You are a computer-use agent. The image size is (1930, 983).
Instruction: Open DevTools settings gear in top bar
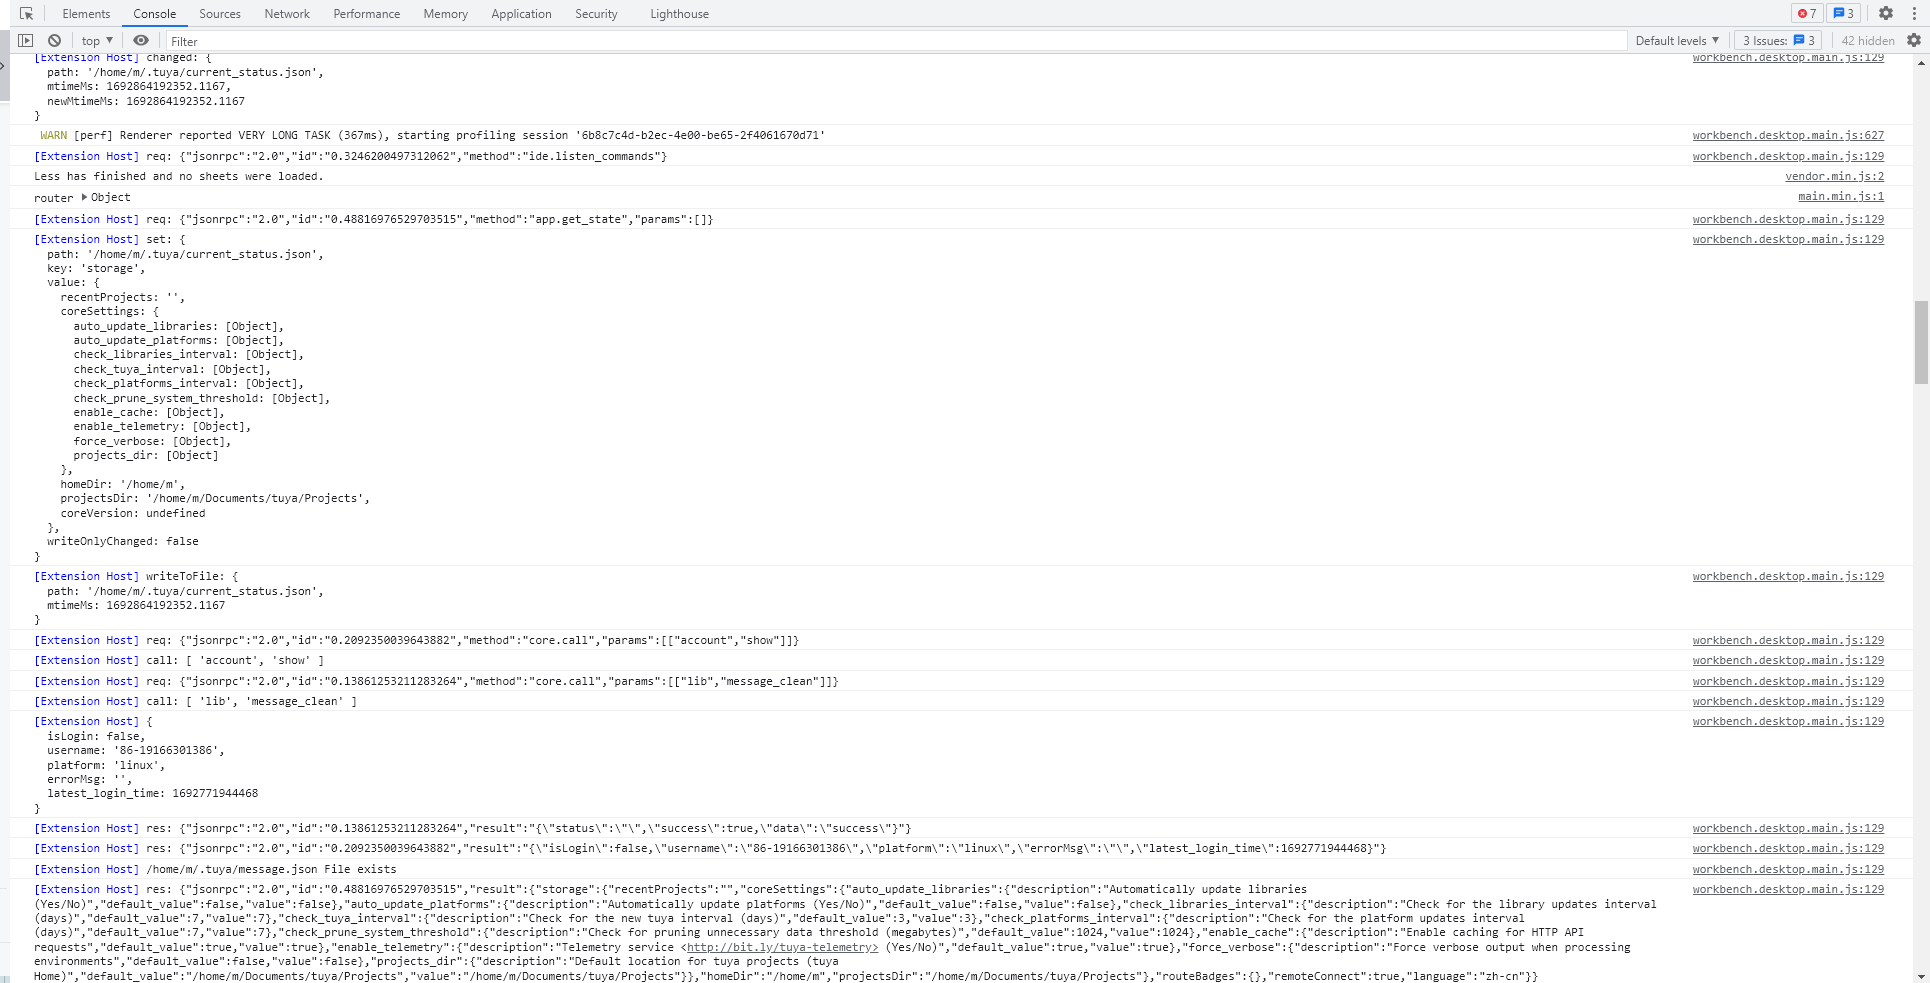[1885, 14]
